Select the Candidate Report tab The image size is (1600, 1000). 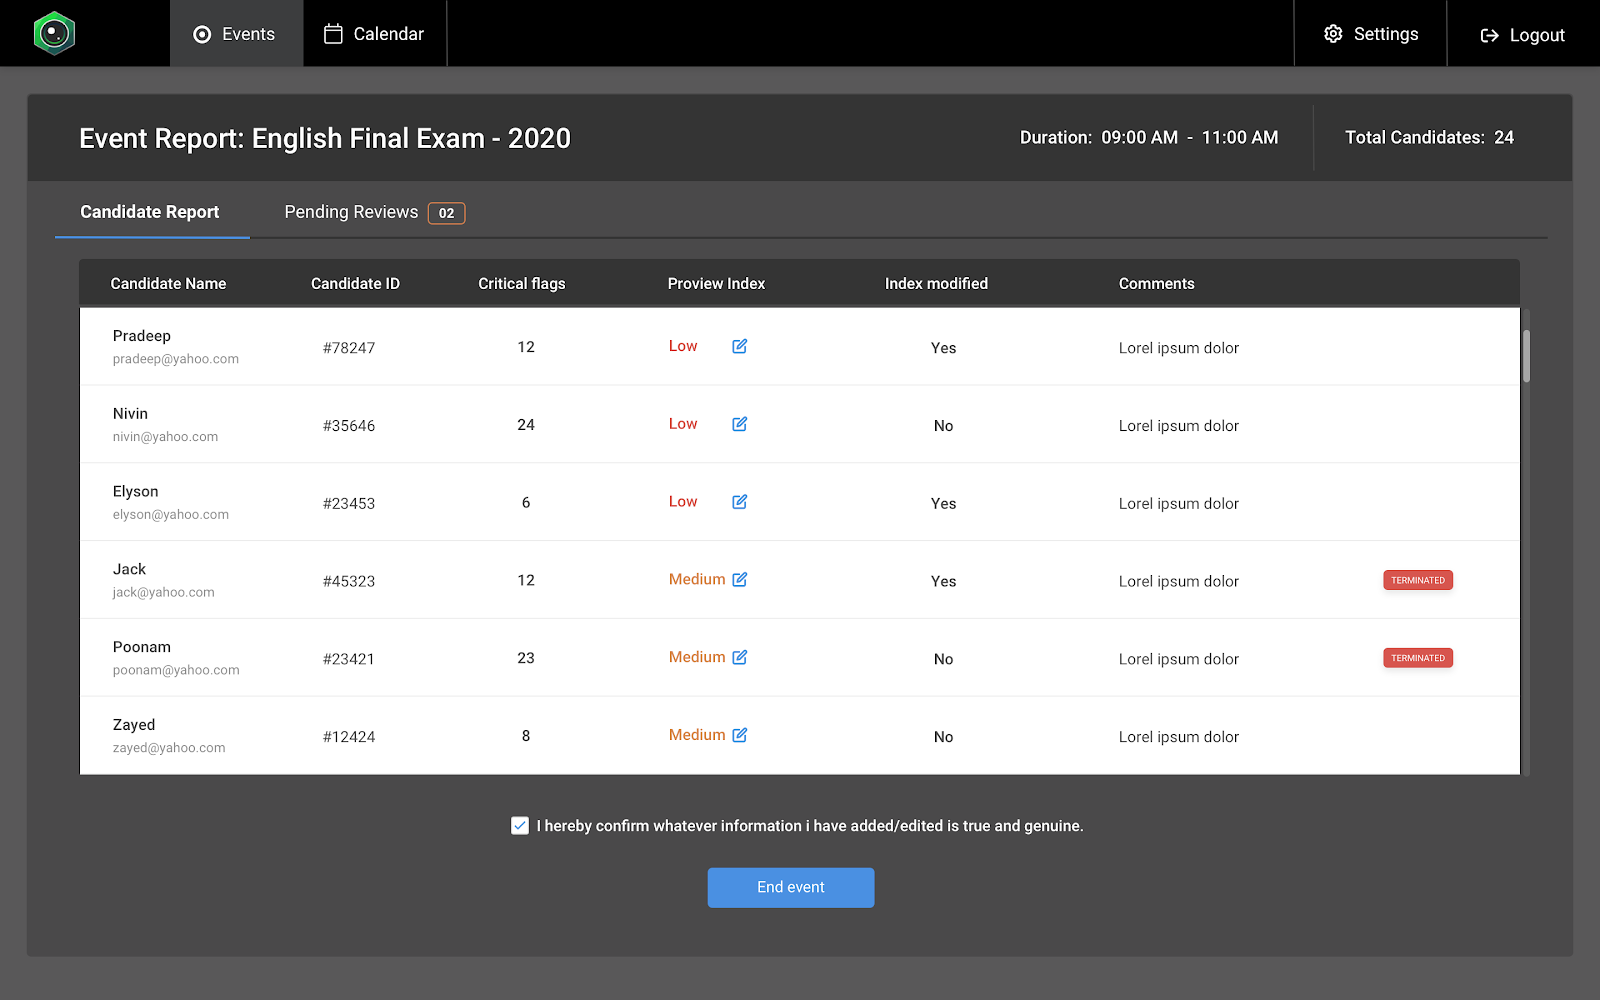pos(150,212)
